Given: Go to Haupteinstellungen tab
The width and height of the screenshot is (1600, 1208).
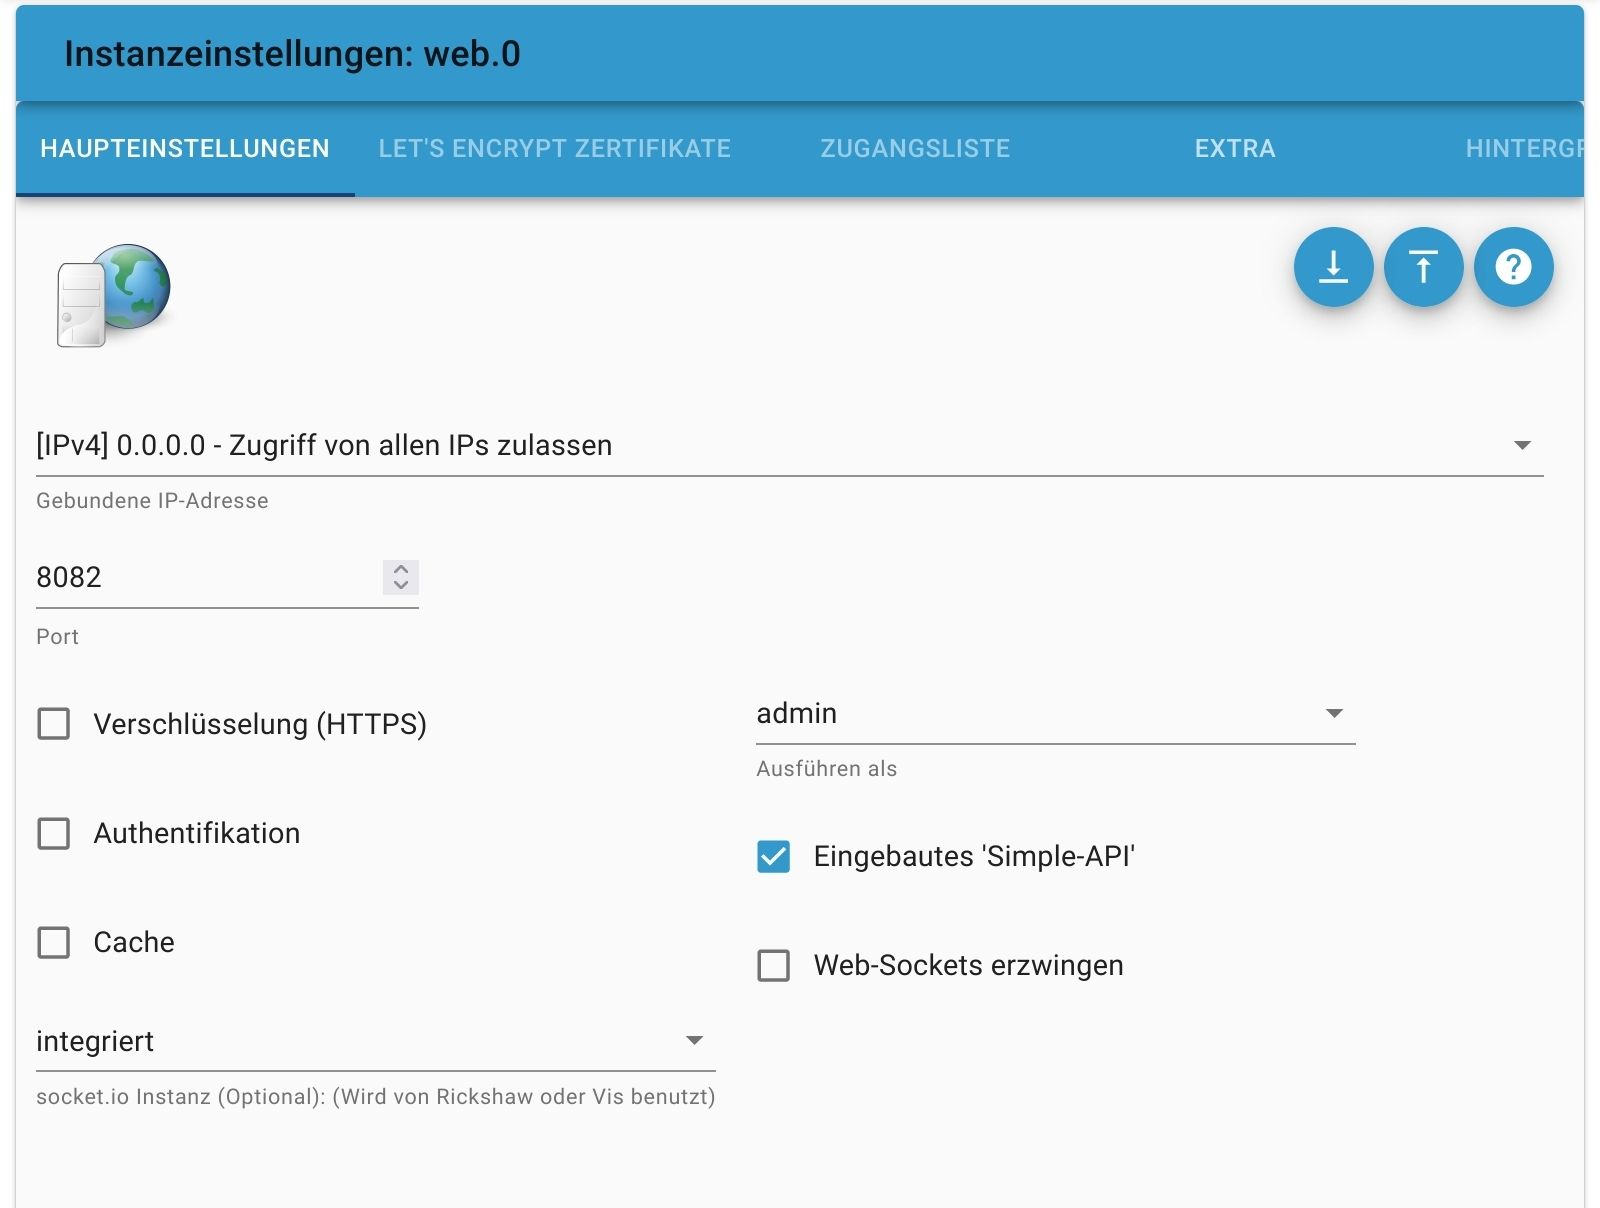Looking at the screenshot, I should coord(185,149).
